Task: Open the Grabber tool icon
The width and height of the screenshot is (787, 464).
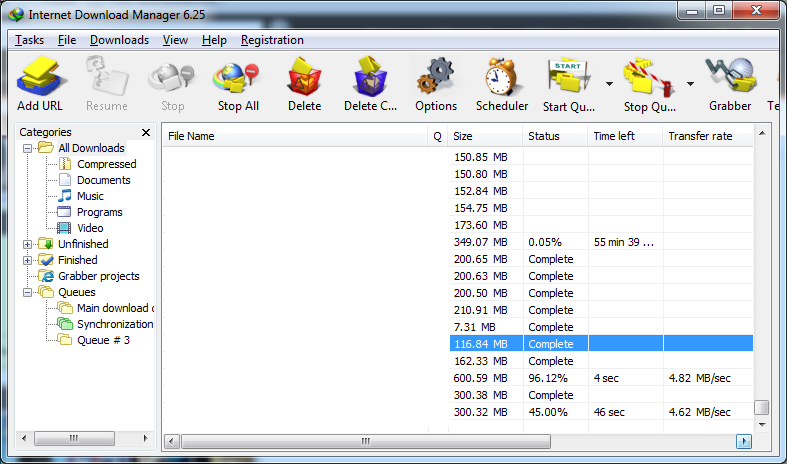Action: [x=730, y=77]
